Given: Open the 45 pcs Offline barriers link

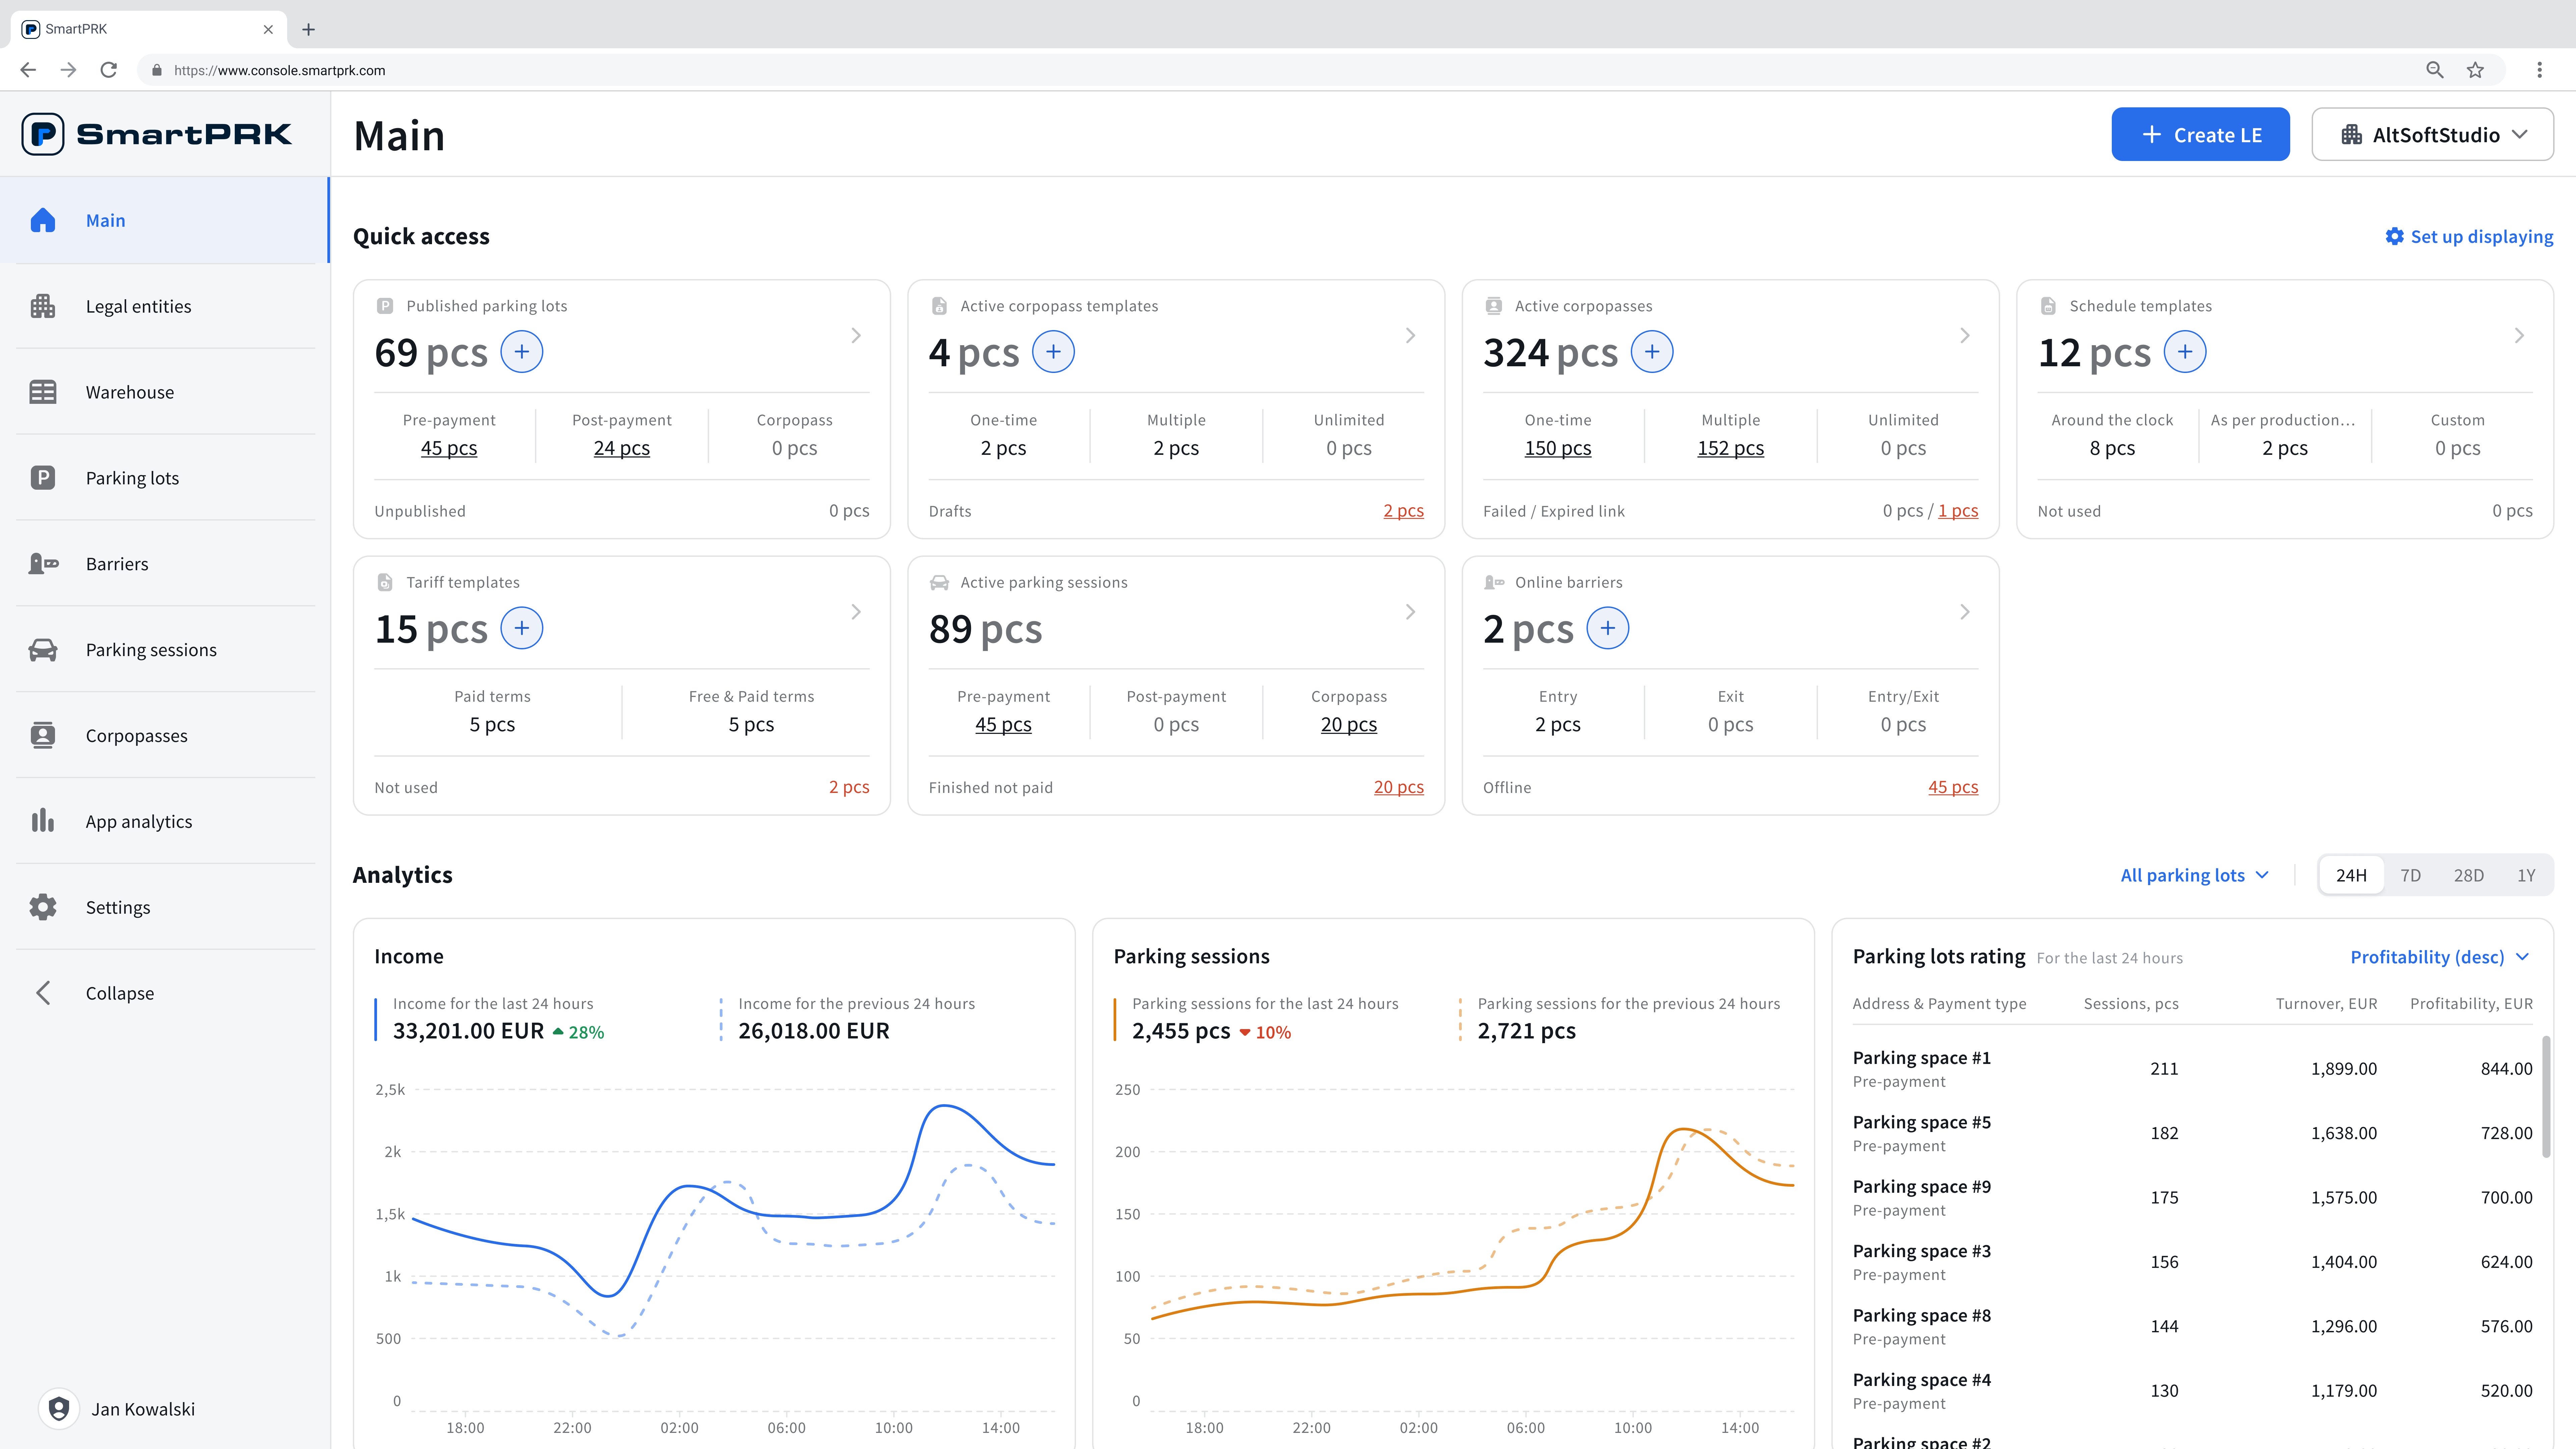Looking at the screenshot, I should 1953,787.
